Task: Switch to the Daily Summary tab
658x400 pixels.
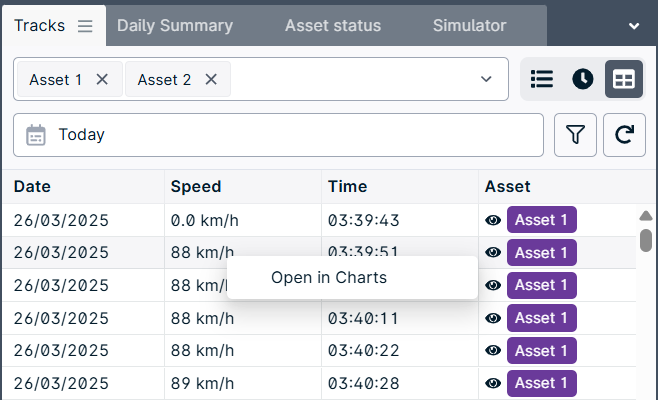Action: click(x=175, y=26)
